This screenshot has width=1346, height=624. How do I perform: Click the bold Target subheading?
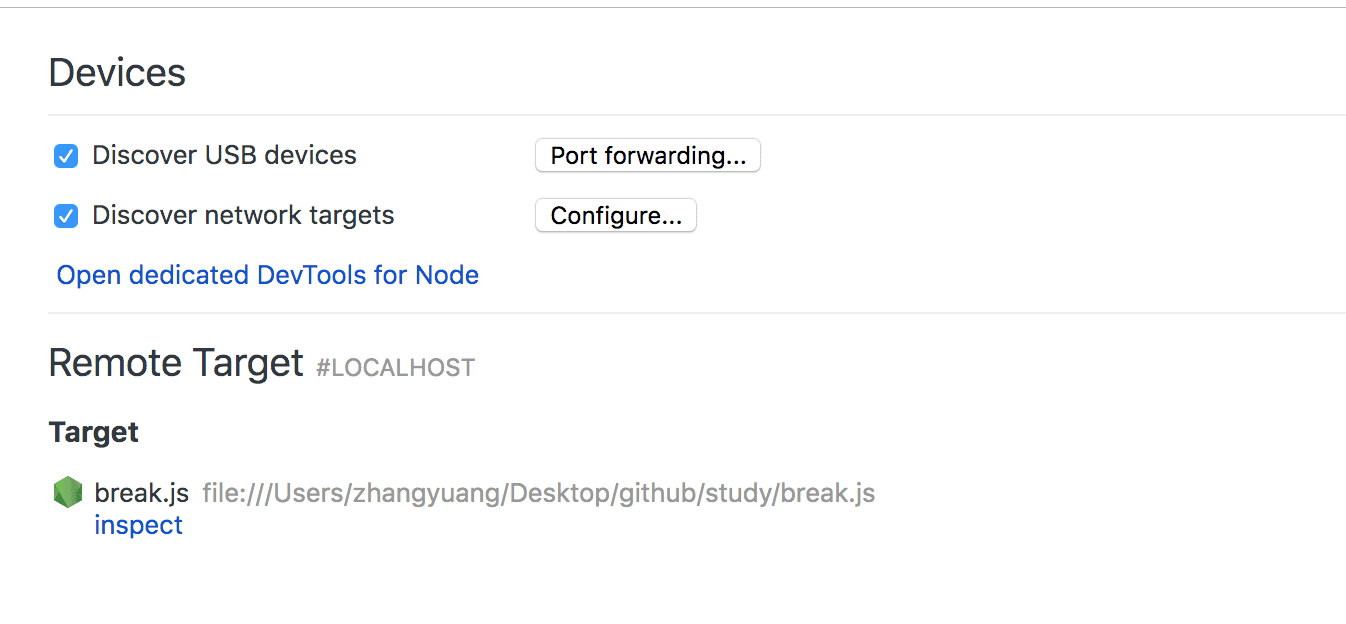94,432
